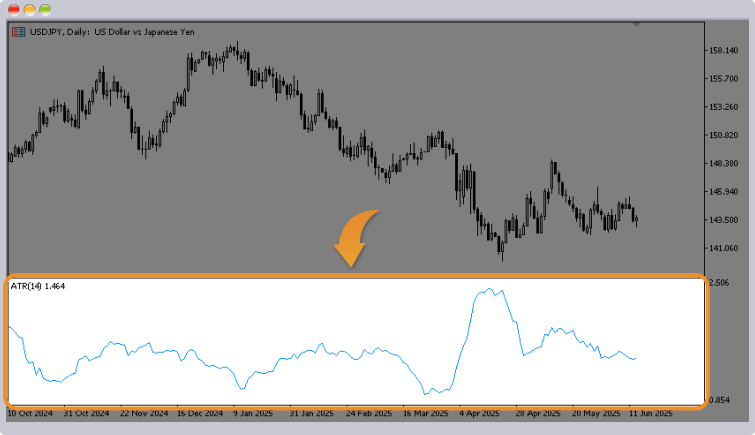
Task: Click the 158.140 price level label
Action: pyautogui.click(x=723, y=50)
